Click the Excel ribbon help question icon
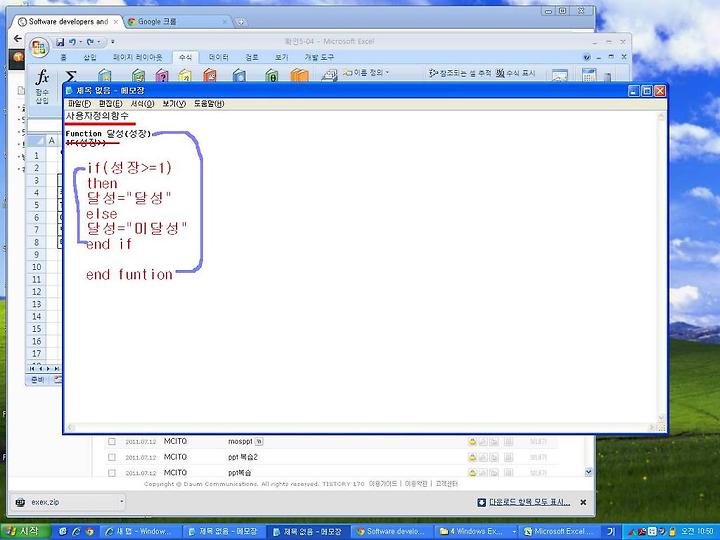 (586, 57)
